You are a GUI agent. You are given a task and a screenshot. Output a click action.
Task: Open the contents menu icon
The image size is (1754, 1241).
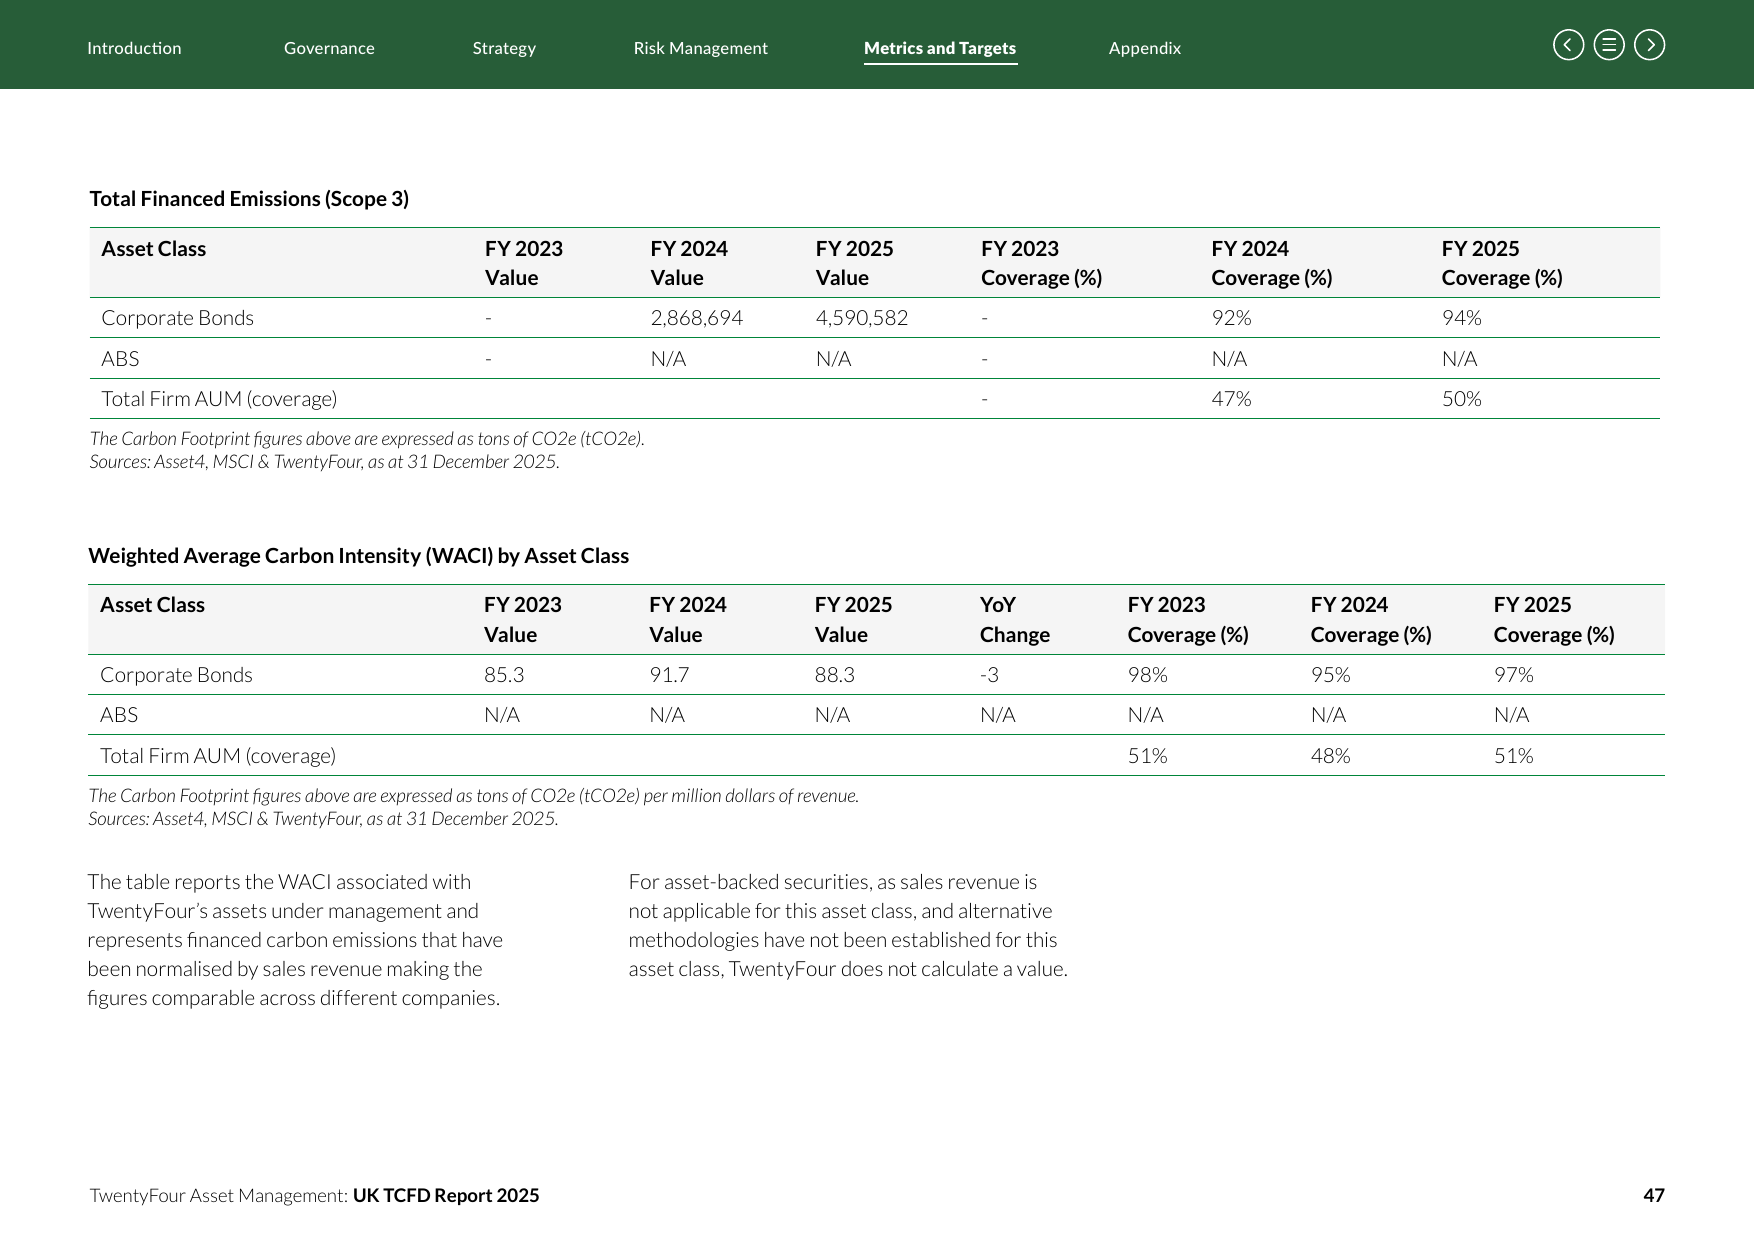click(1609, 45)
